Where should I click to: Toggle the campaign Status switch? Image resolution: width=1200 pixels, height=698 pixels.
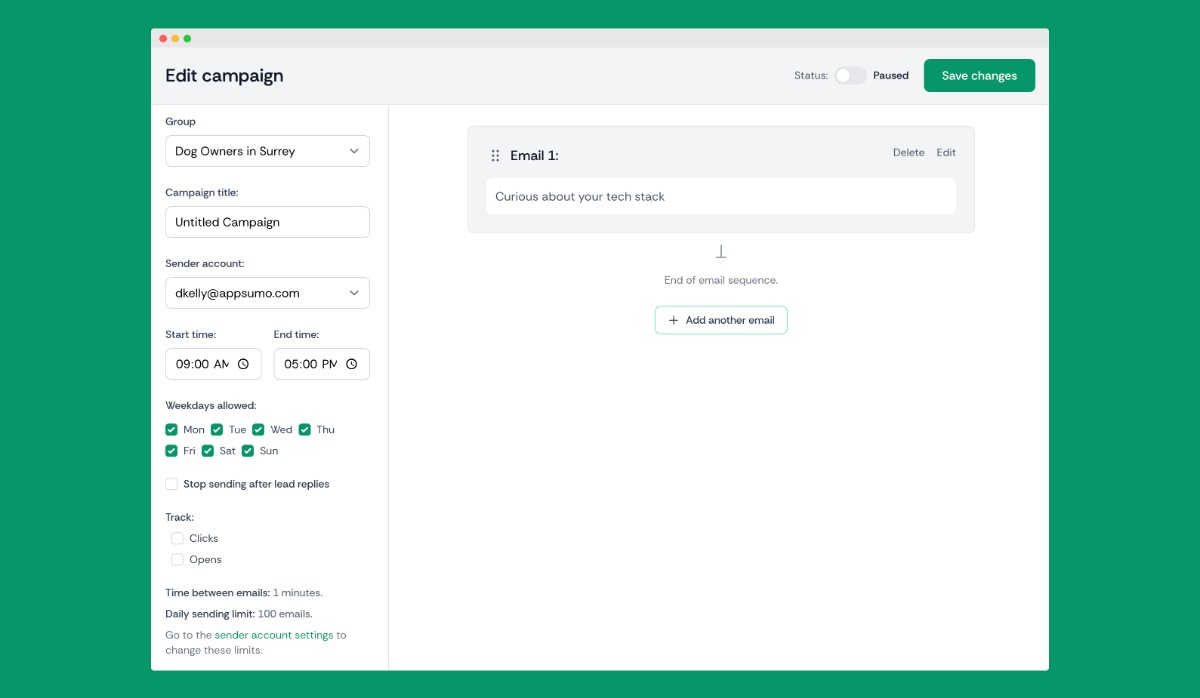click(x=851, y=75)
